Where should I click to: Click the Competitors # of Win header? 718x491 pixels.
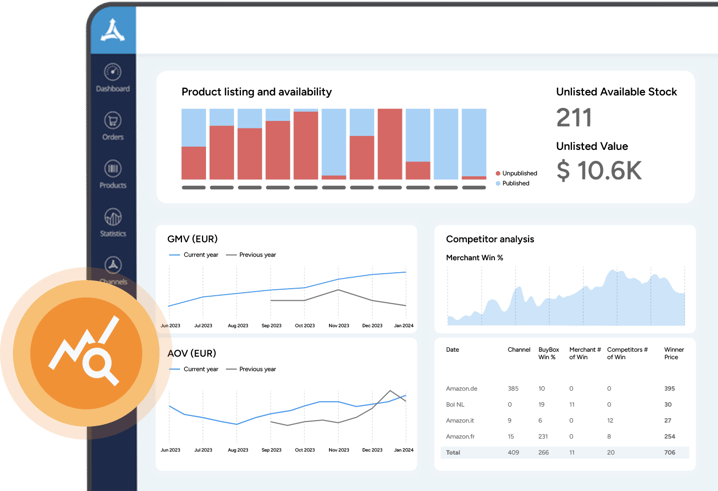(x=627, y=353)
